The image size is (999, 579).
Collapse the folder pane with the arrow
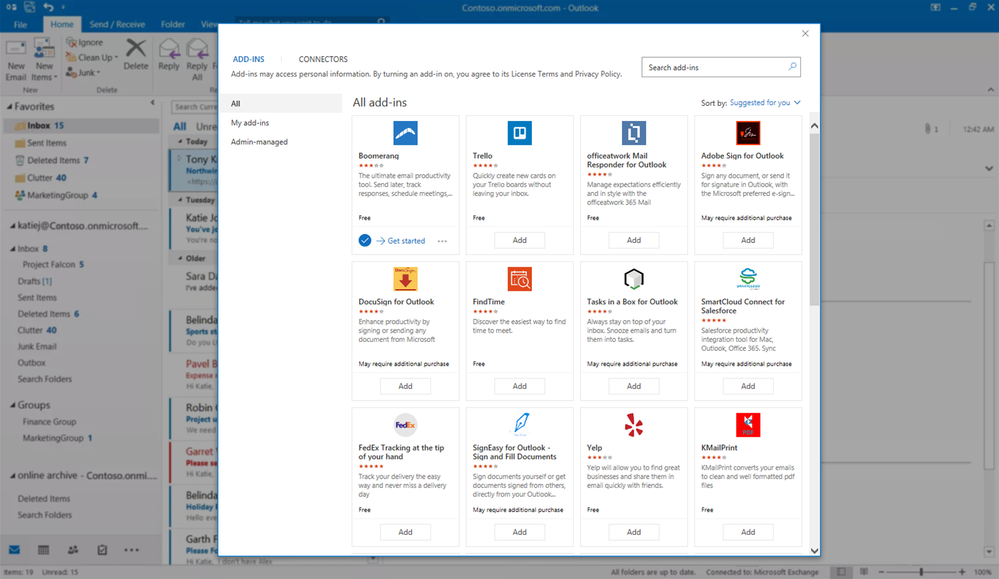(x=152, y=103)
